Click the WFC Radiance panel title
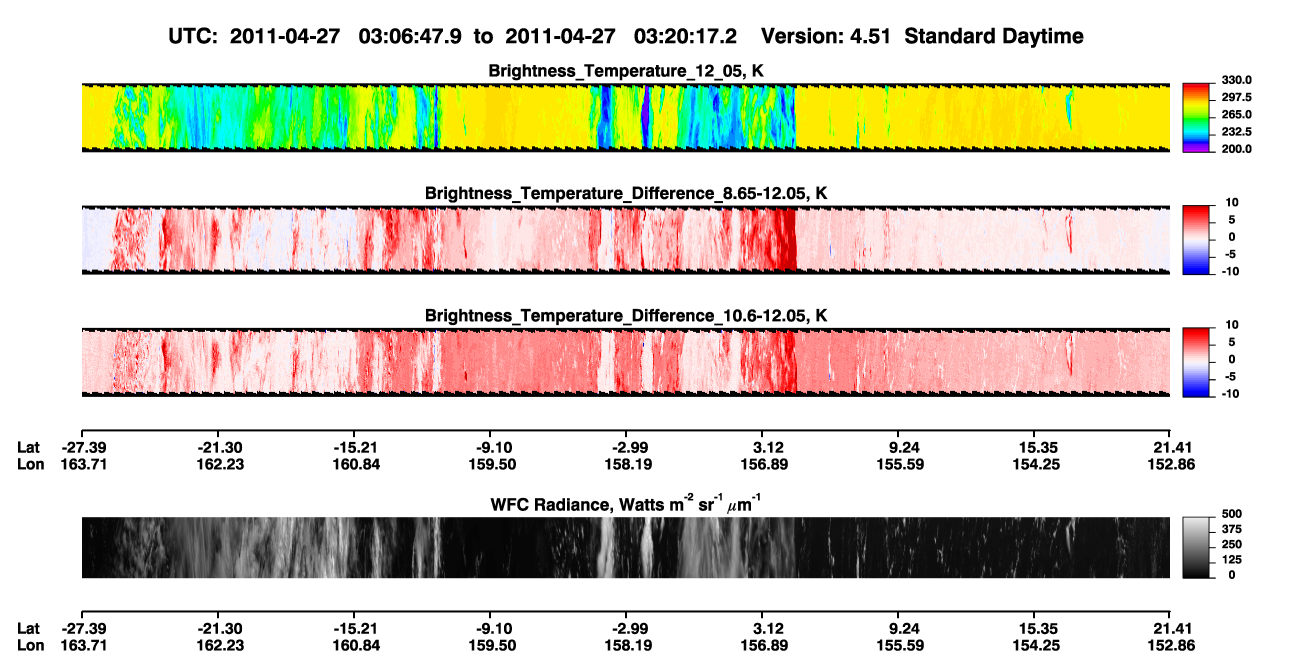Image resolution: width=1300 pixels, height=667 pixels. pyautogui.click(x=626, y=503)
